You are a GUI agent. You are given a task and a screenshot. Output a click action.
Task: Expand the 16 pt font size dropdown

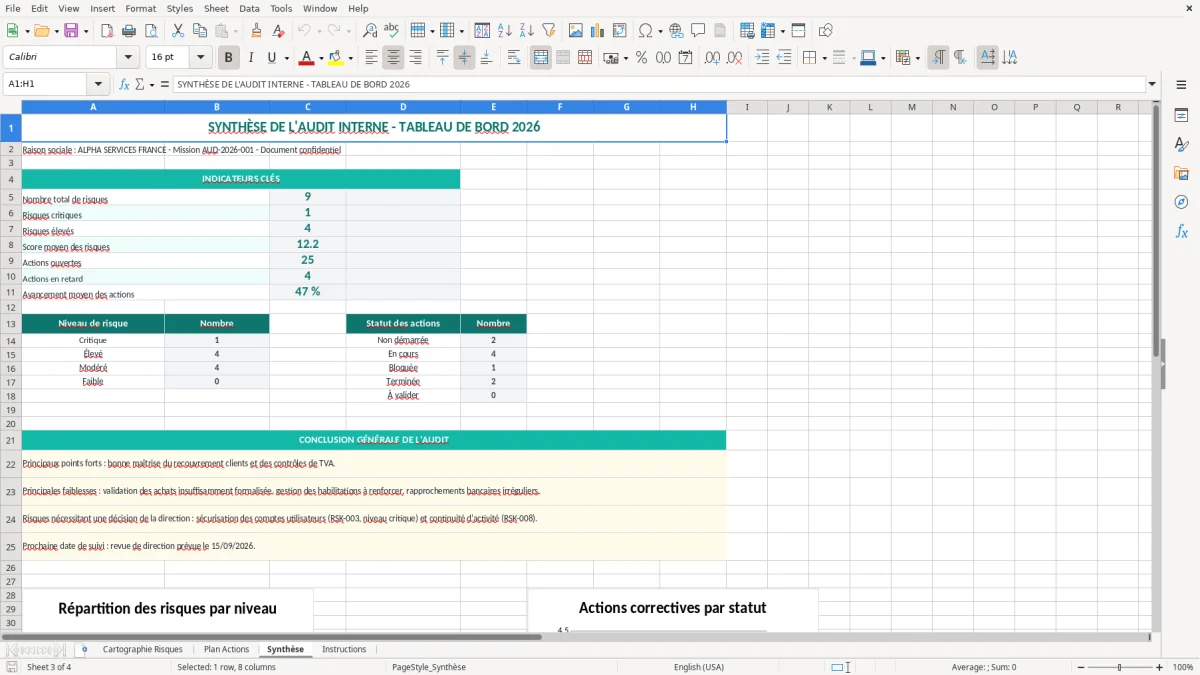click(x=201, y=58)
